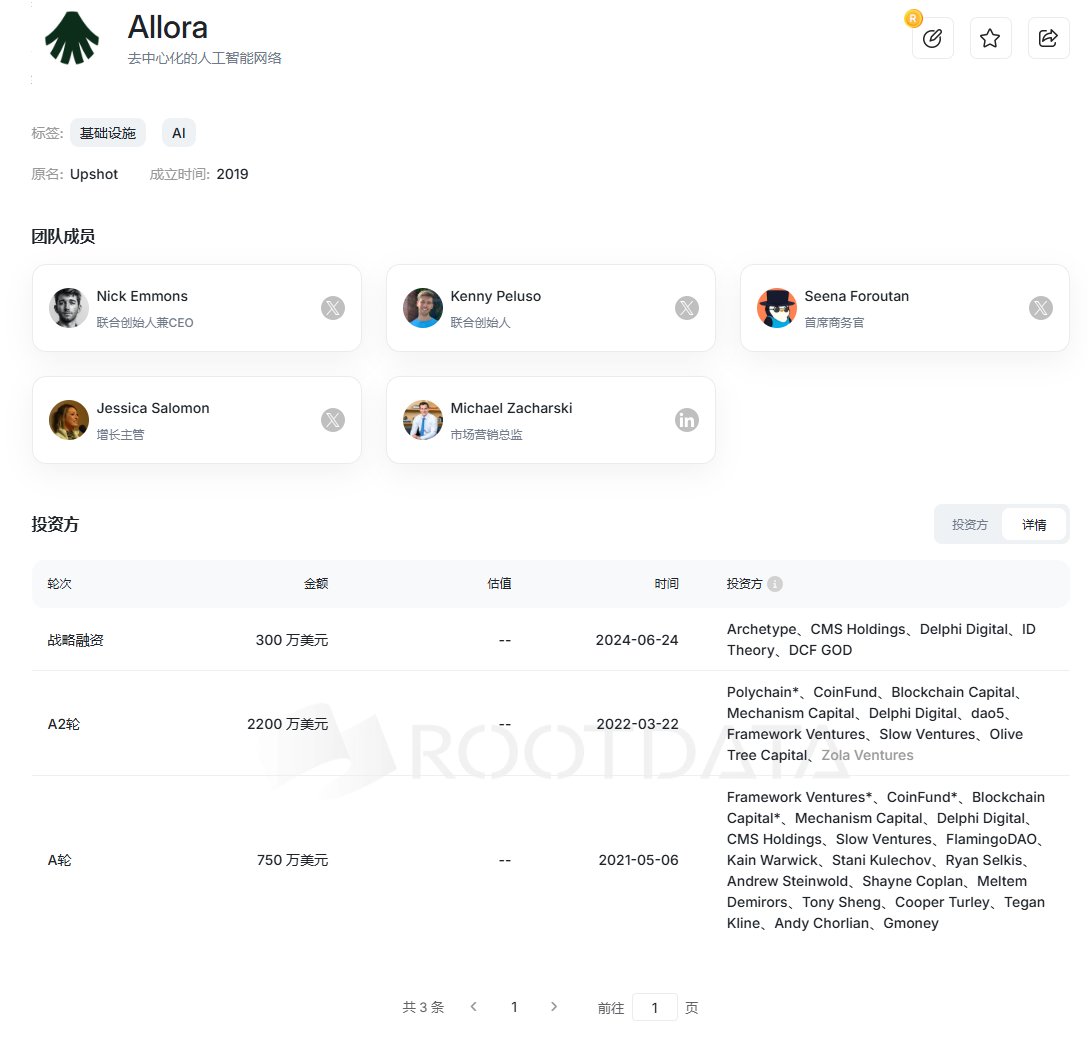The image size is (1088, 1050).
Task: Click the page number input field
Action: (x=654, y=1007)
